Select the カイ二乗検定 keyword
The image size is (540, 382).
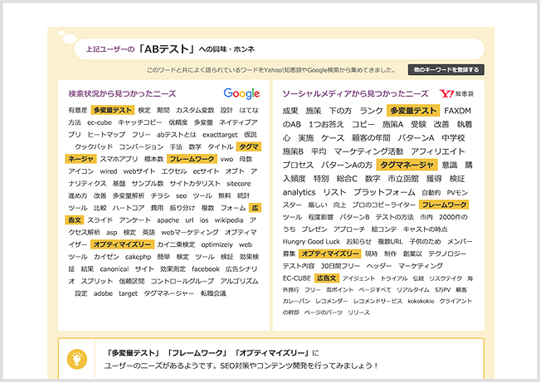tap(176, 245)
